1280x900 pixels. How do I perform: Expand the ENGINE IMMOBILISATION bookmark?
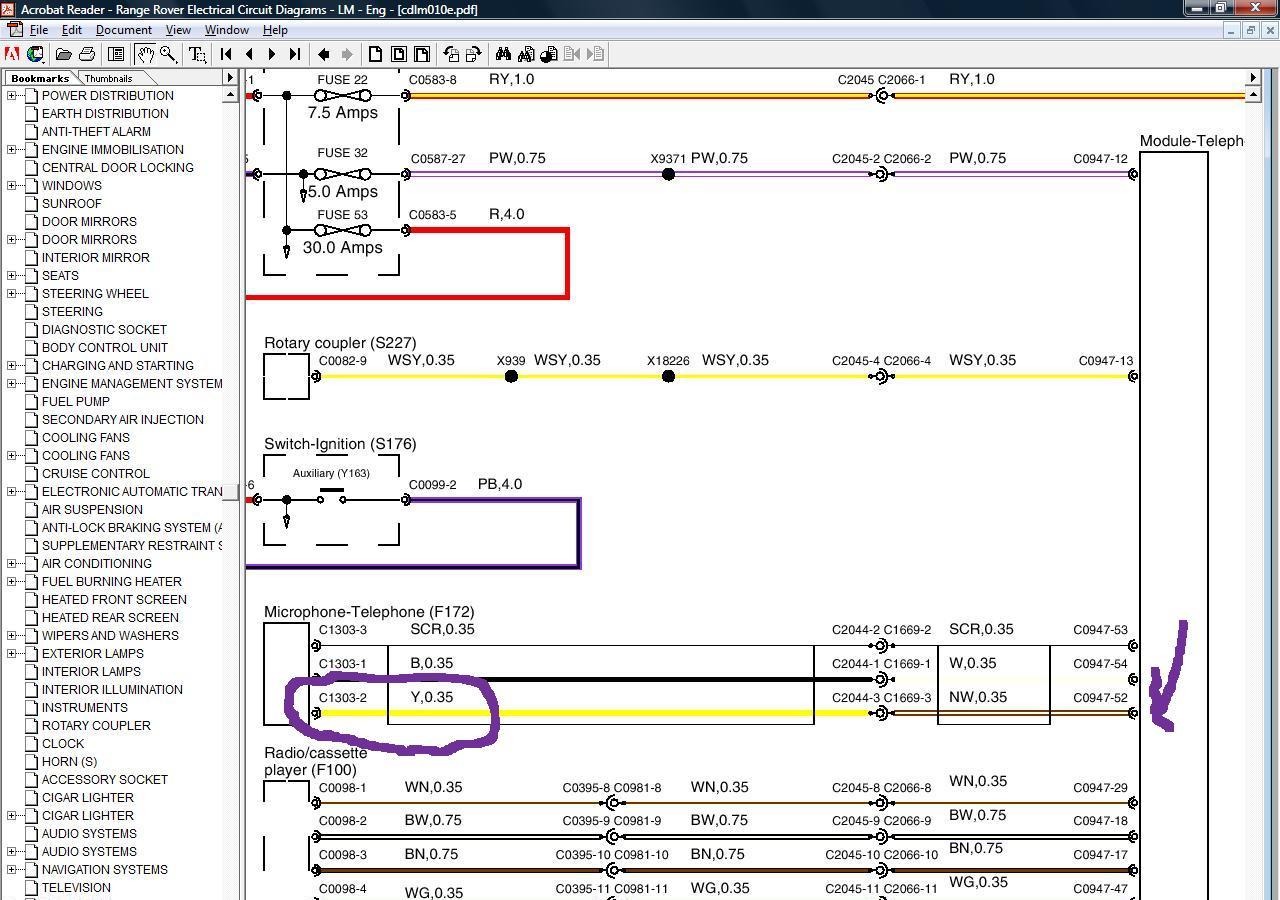coord(12,150)
